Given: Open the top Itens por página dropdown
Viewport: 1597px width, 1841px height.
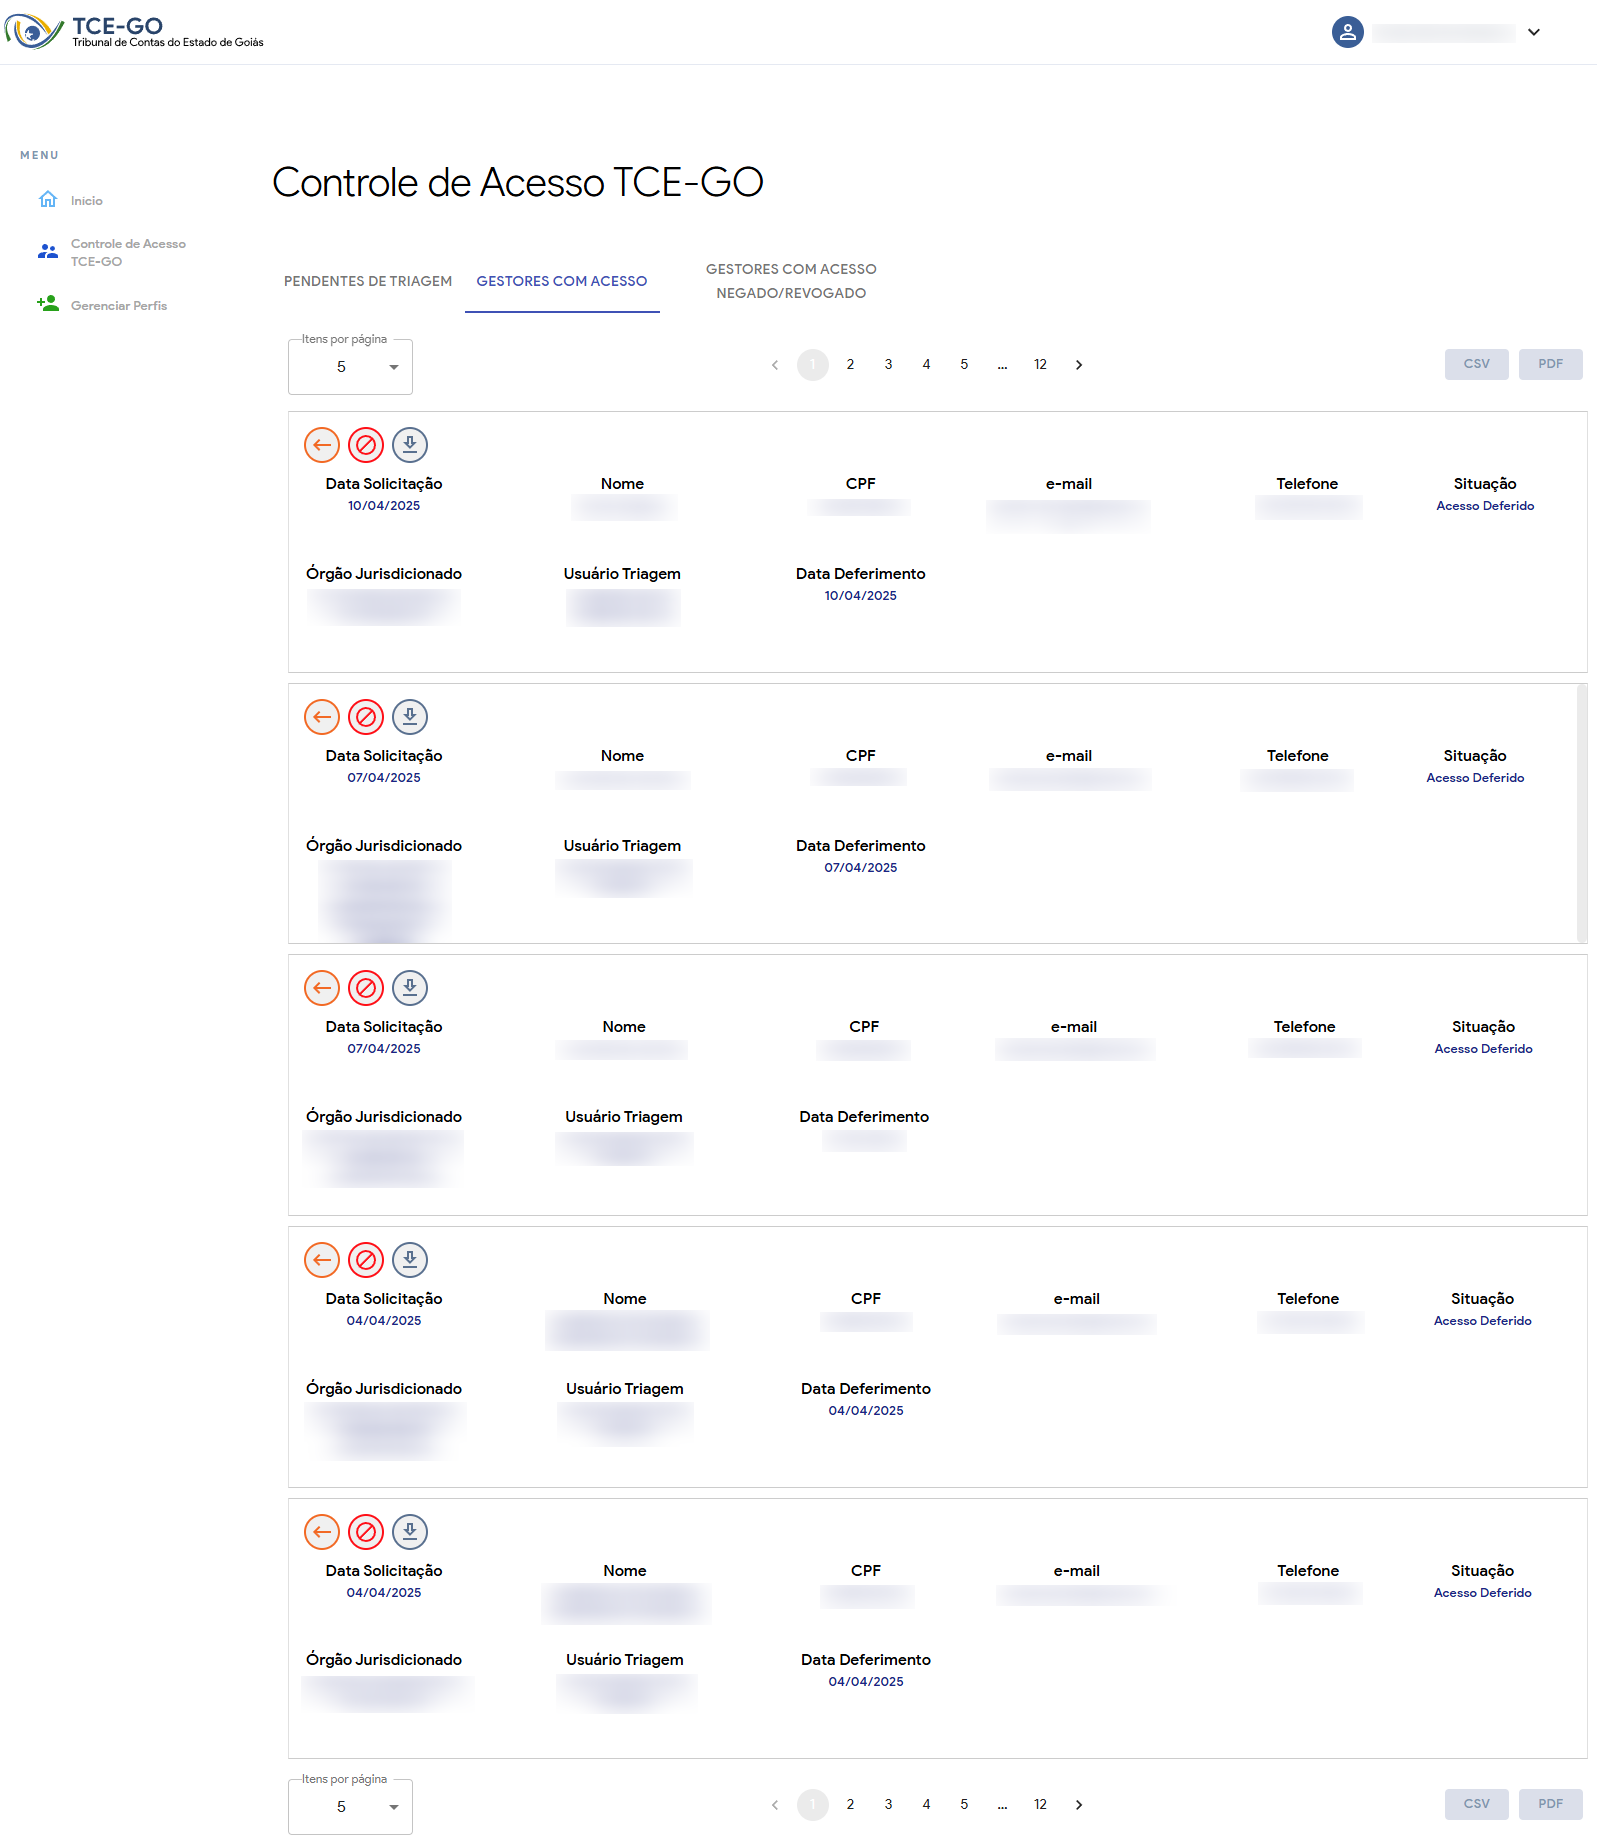Looking at the screenshot, I should point(350,367).
